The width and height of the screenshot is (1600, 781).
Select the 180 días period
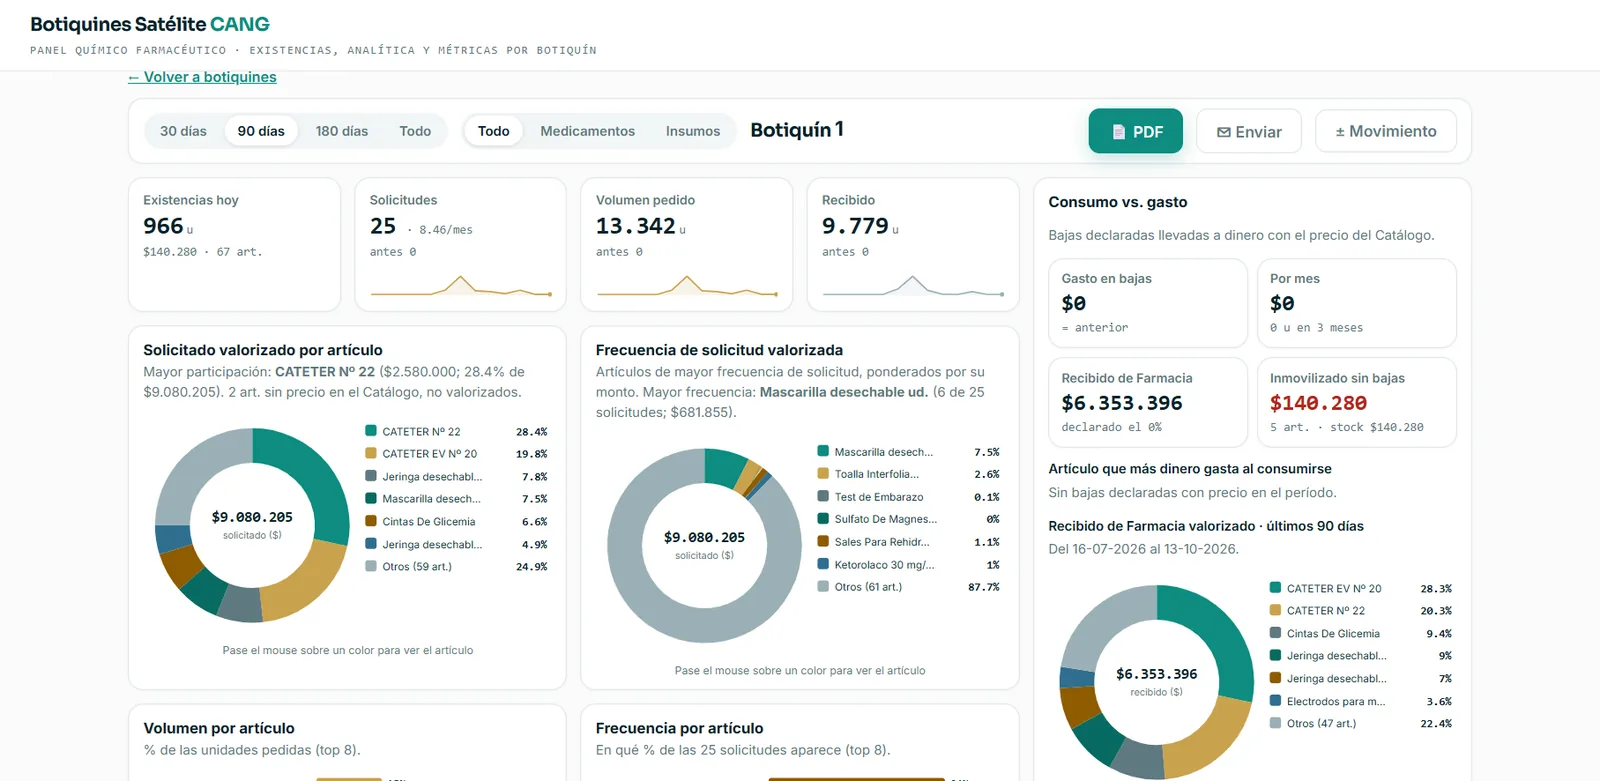click(342, 131)
